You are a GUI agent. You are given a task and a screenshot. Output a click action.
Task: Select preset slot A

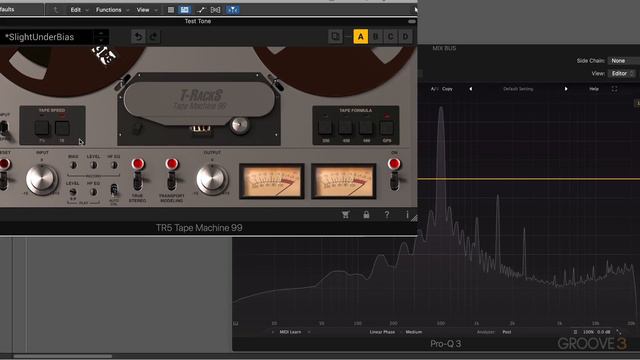click(360, 37)
